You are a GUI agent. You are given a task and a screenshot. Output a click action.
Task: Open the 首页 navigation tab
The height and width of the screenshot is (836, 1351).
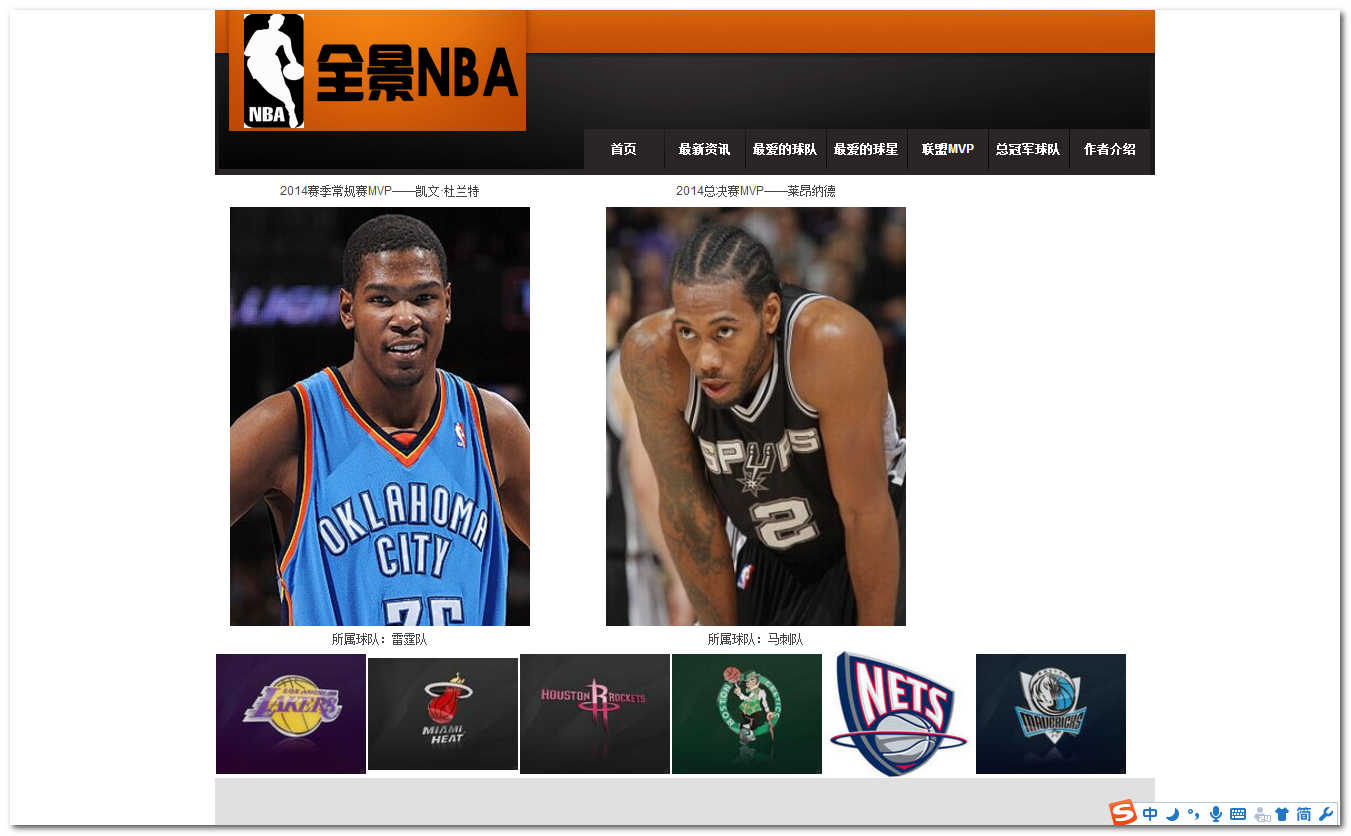(624, 149)
